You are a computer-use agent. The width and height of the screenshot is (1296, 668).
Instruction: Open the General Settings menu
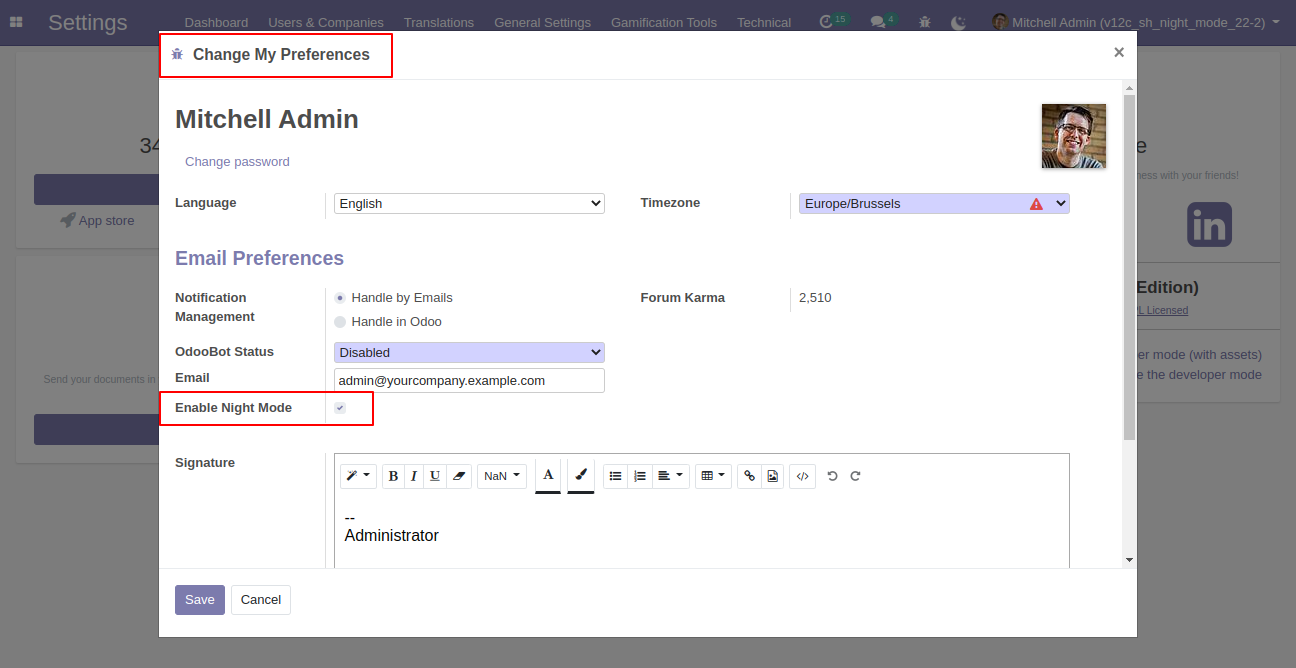click(x=542, y=22)
